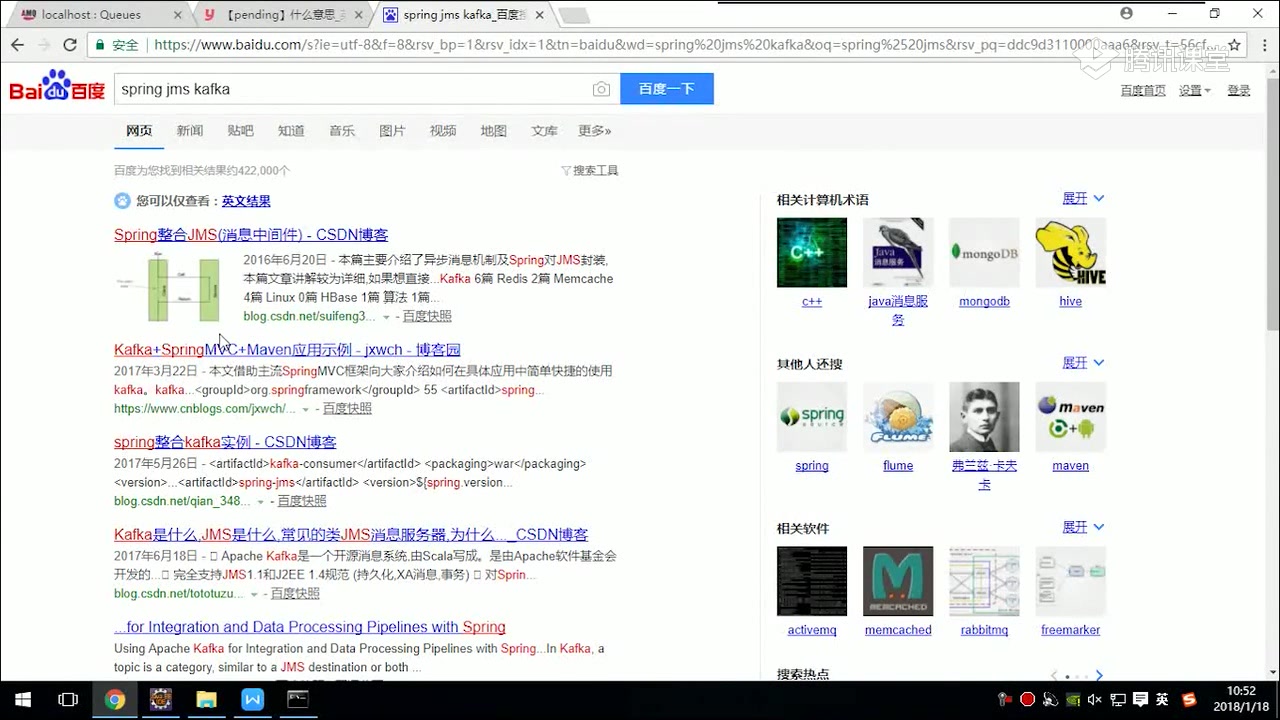Image resolution: width=1280 pixels, height=720 pixels.
Task: Expand the 更多» category menu
Action: 594,131
